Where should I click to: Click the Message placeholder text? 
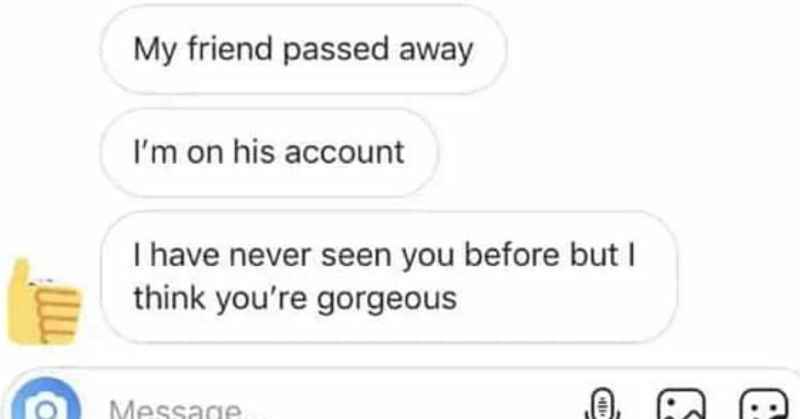(x=174, y=408)
